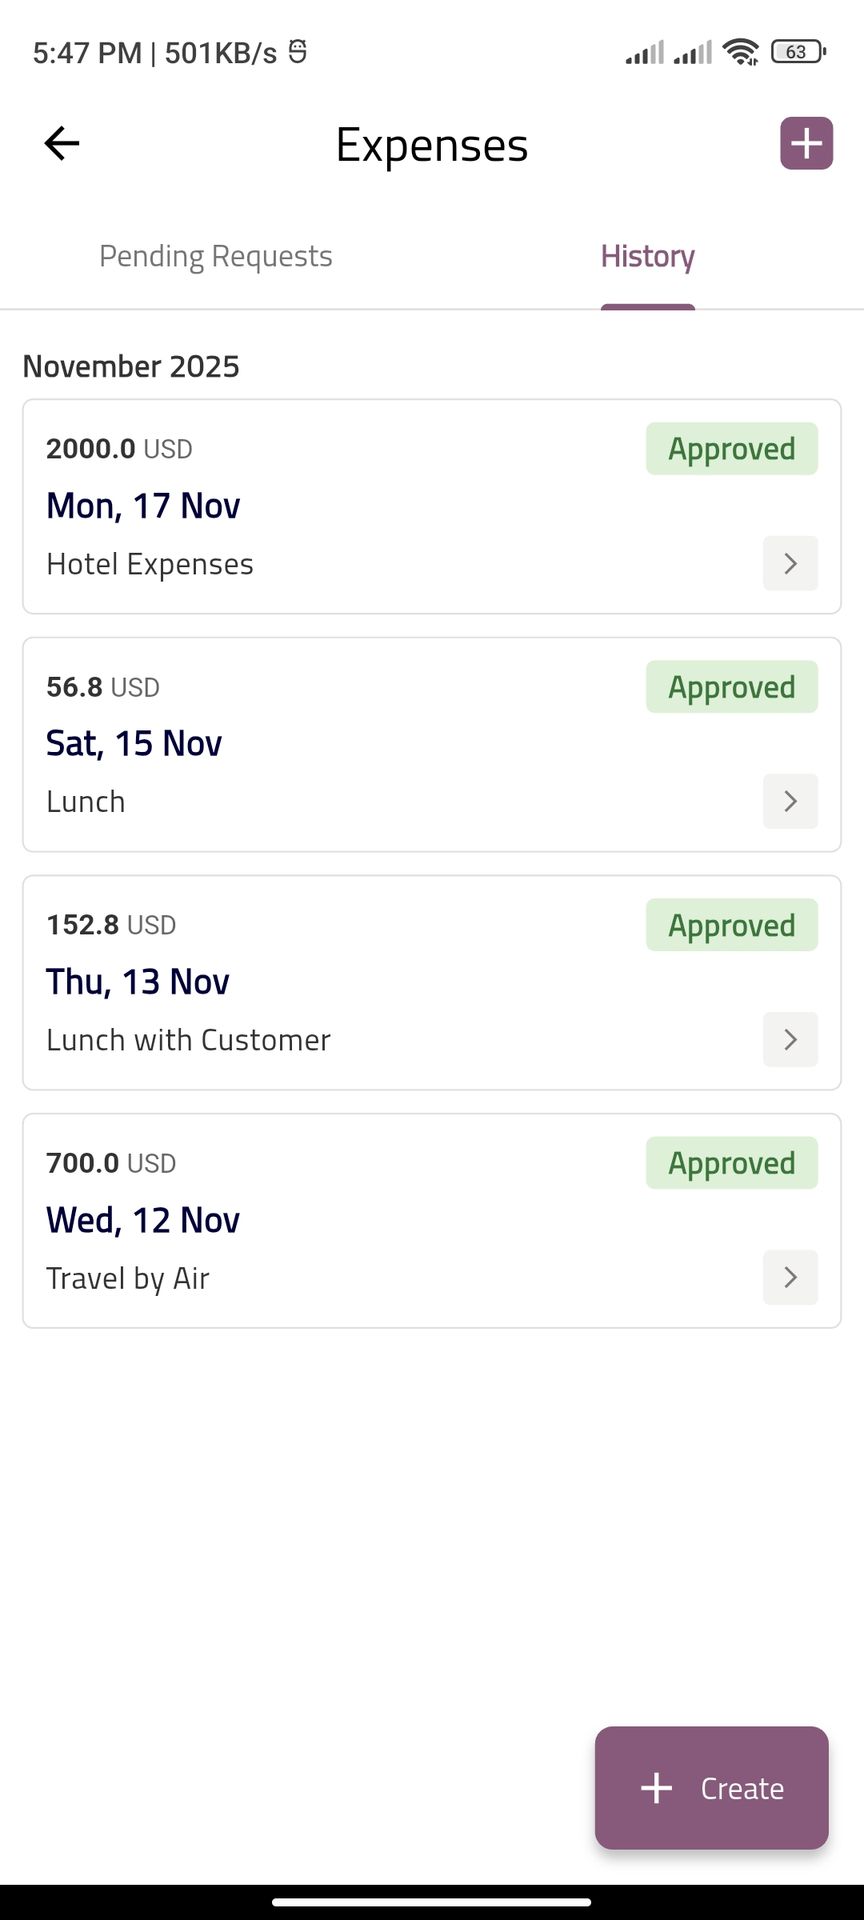
Task: Tap Approved status on Lunch with Customer
Action: pyautogui.click(x=731, y=925)
